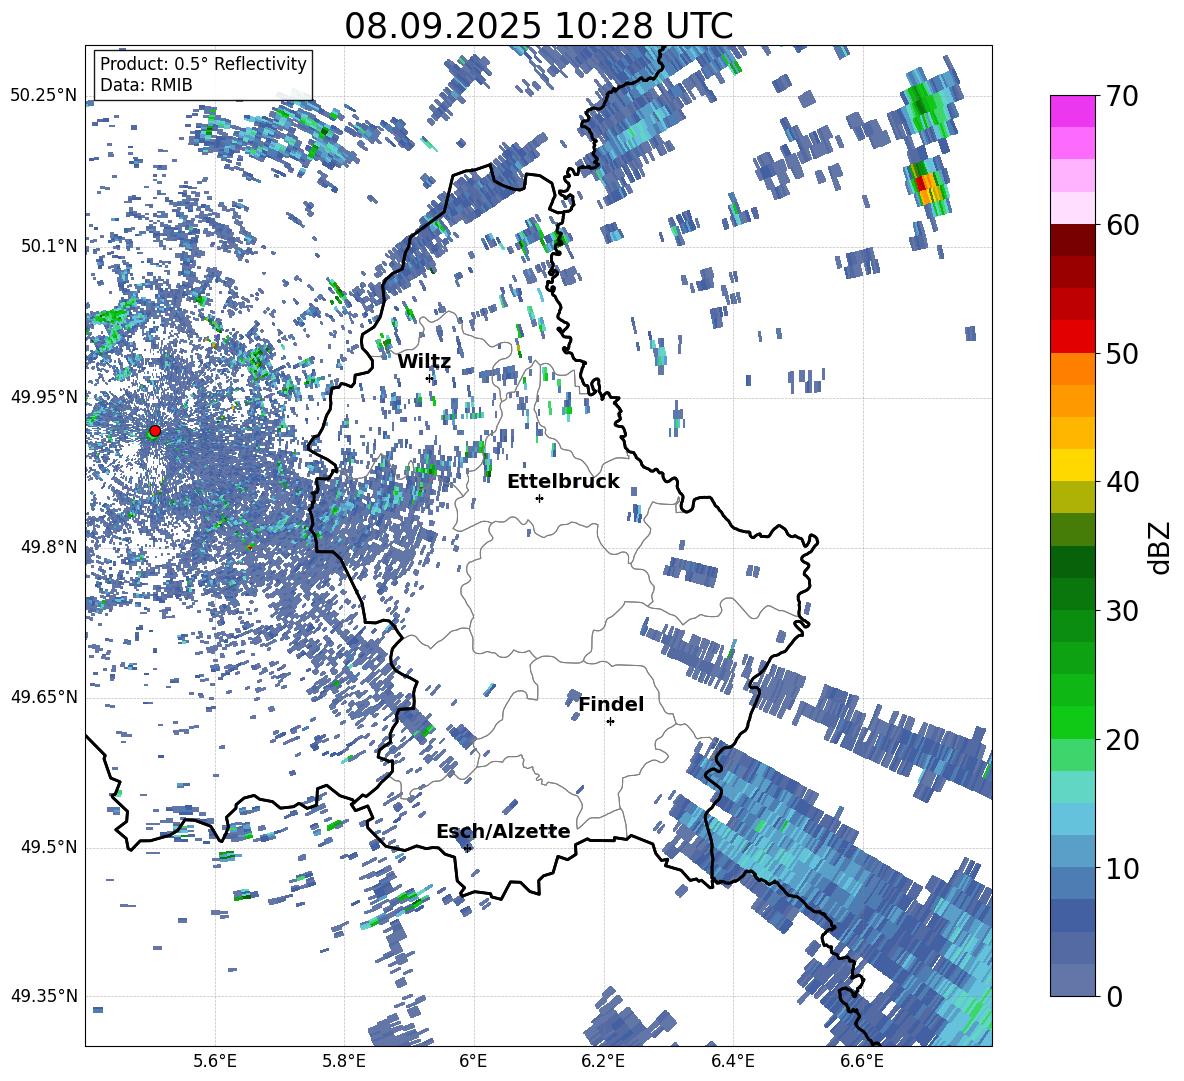
Task: Click the Product: 0.5° Reflectivity text
Action: (x=203, y=63)
